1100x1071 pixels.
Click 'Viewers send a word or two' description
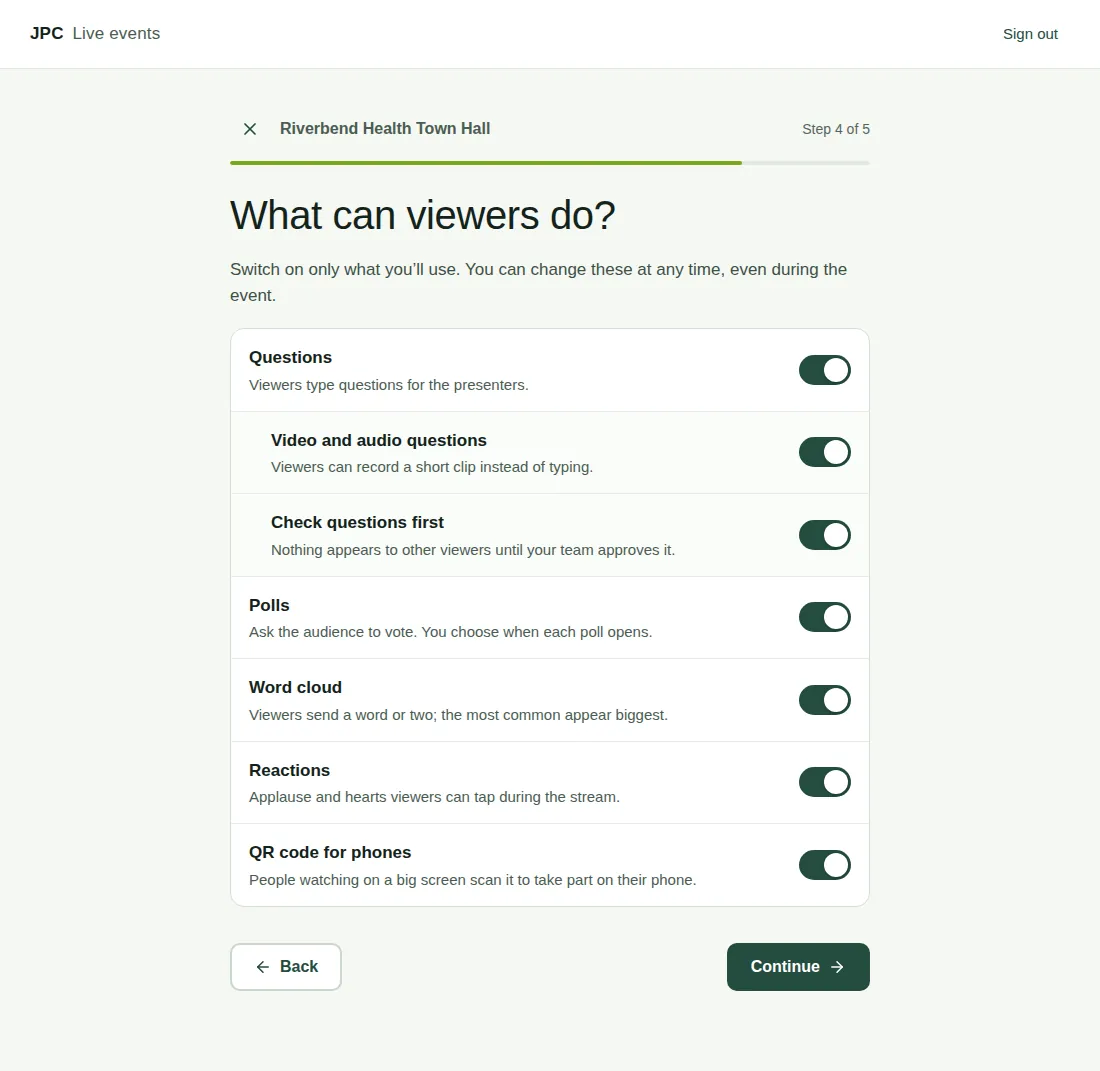click(458, 715)
